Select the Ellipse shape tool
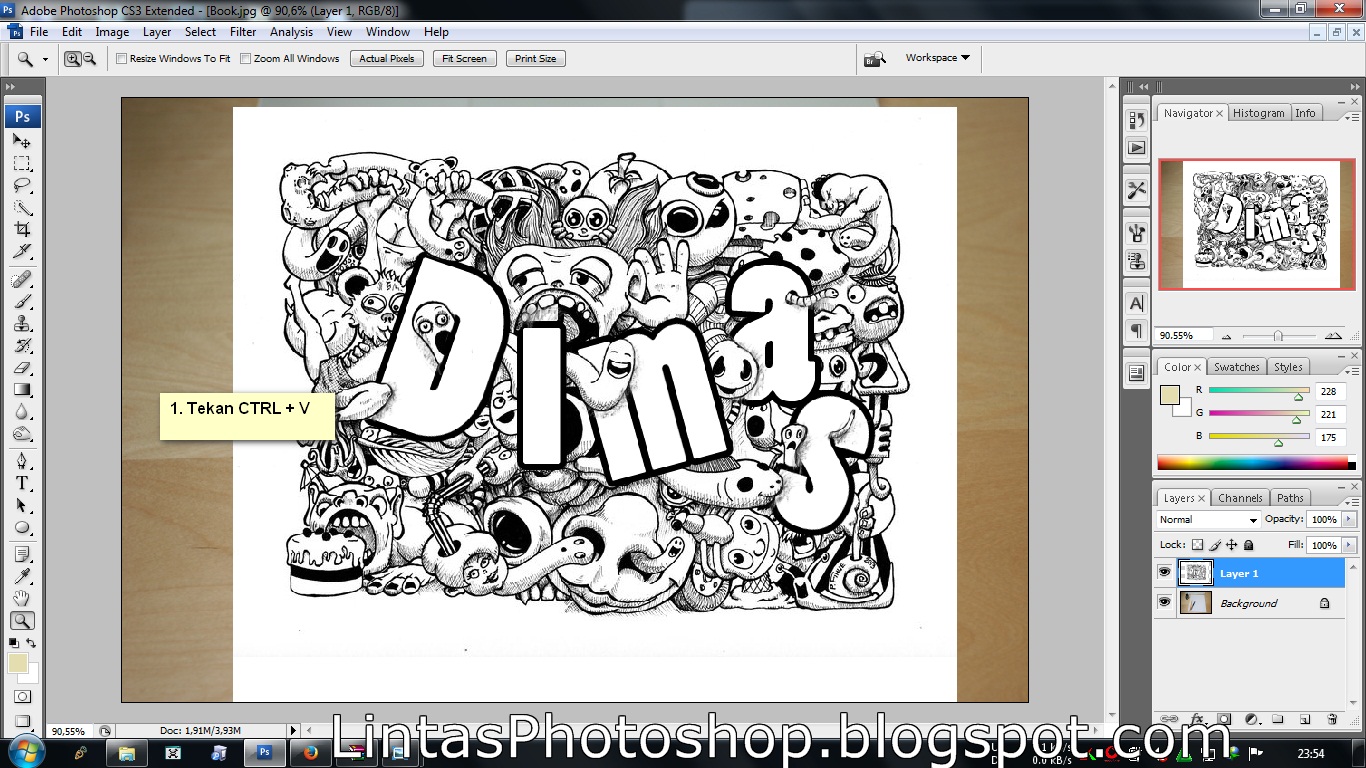The width and height of the screenshot is (1366, 768). (x=22, y=527)
